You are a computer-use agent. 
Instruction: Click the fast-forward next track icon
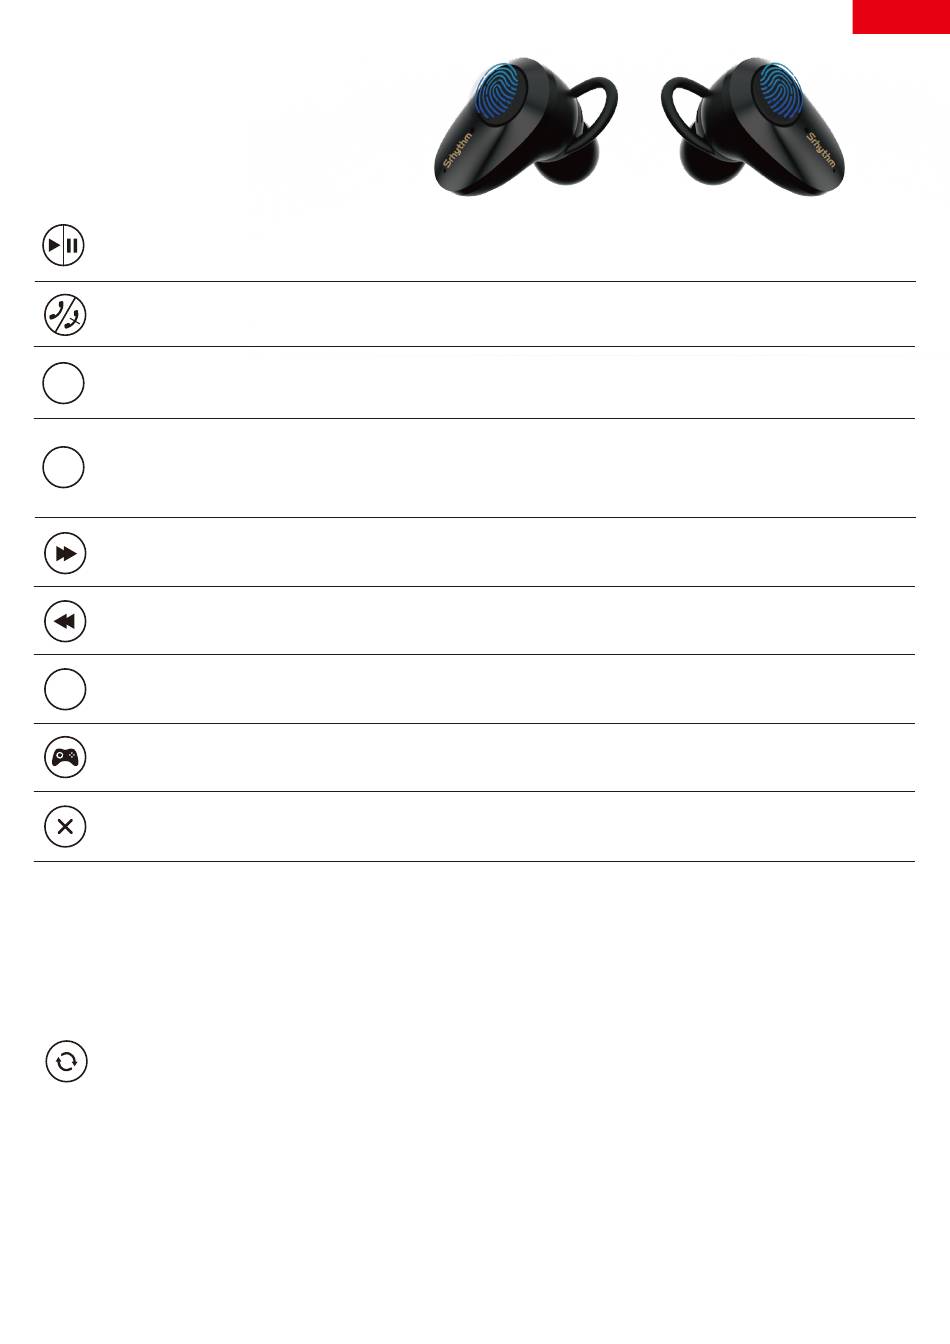[65, 553]
